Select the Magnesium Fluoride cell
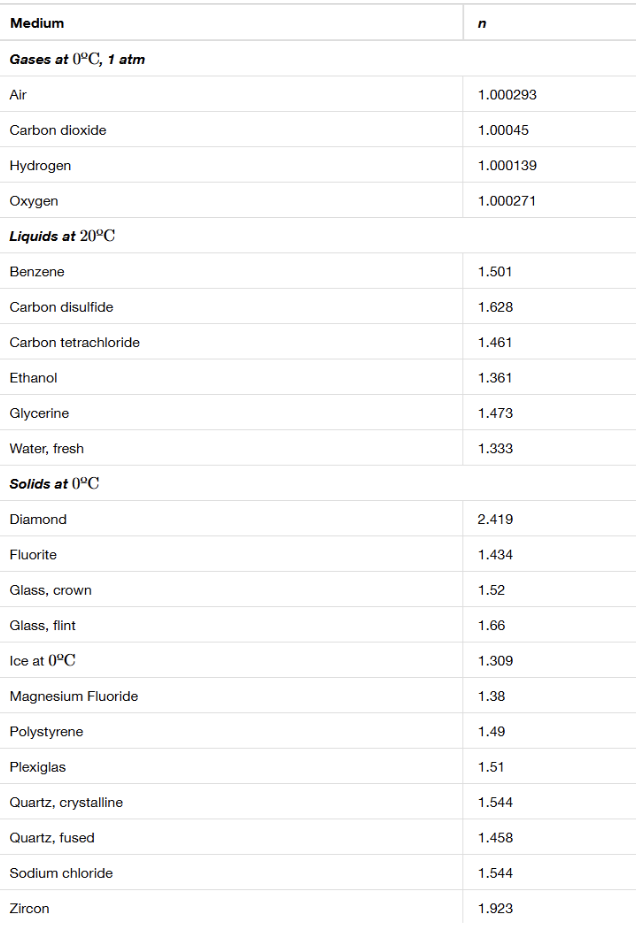Image resolution: width=636 pixels, height=928 pixels. pos(74,696)
